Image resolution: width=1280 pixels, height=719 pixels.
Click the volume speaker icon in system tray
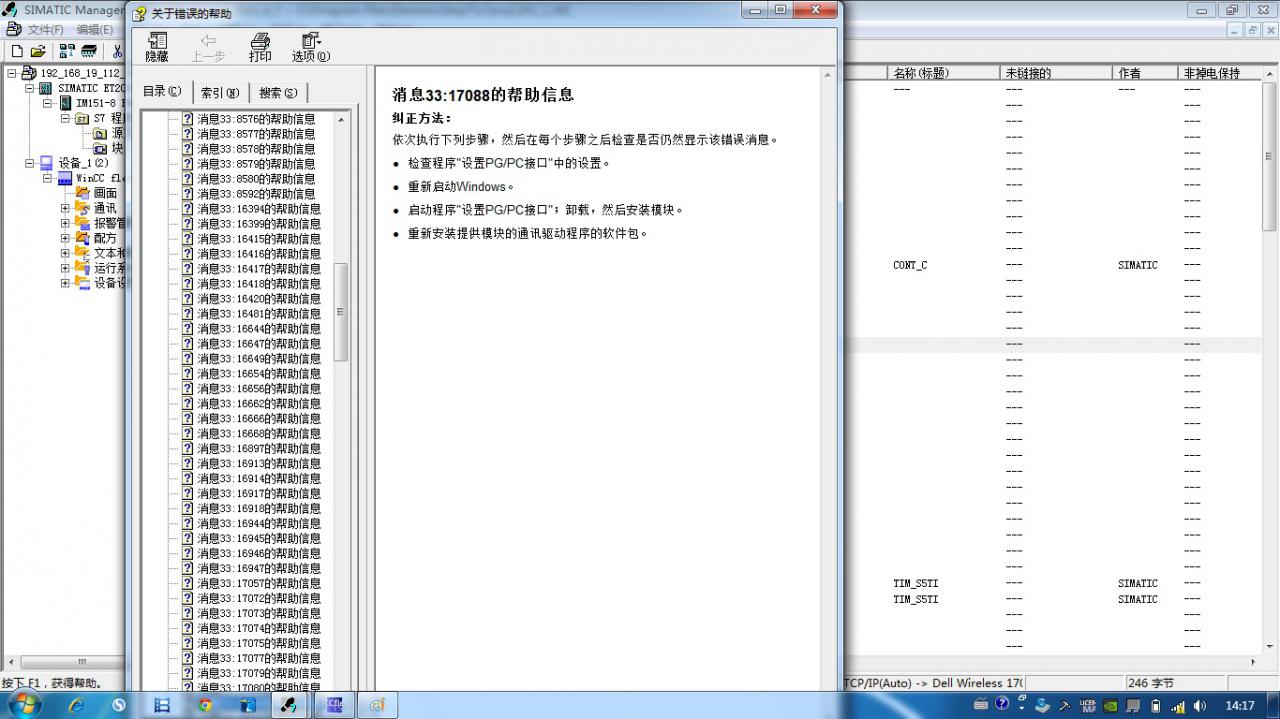point(1199,706)
